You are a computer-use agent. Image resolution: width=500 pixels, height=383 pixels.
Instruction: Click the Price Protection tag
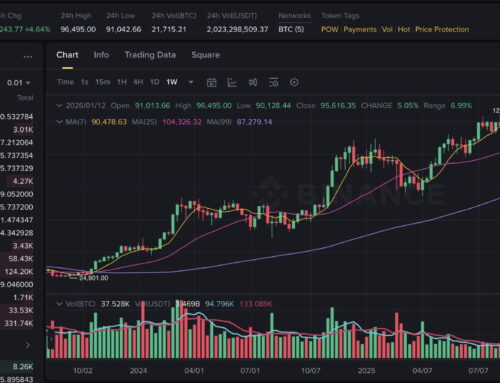pyautogui.click(x=442, y=29)
